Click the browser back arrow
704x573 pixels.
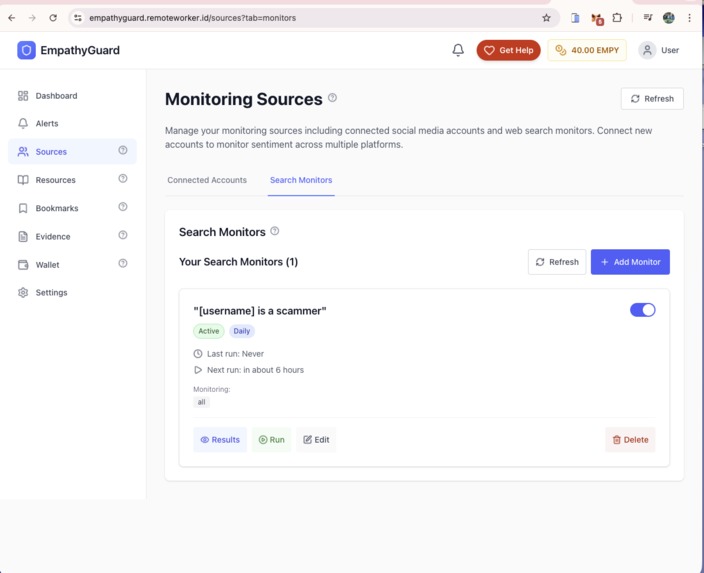point(12,18)
